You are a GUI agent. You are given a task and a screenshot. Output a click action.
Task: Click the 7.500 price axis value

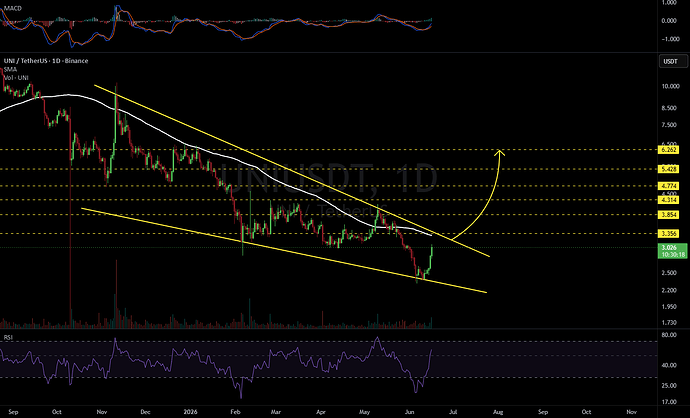[670, 125]
